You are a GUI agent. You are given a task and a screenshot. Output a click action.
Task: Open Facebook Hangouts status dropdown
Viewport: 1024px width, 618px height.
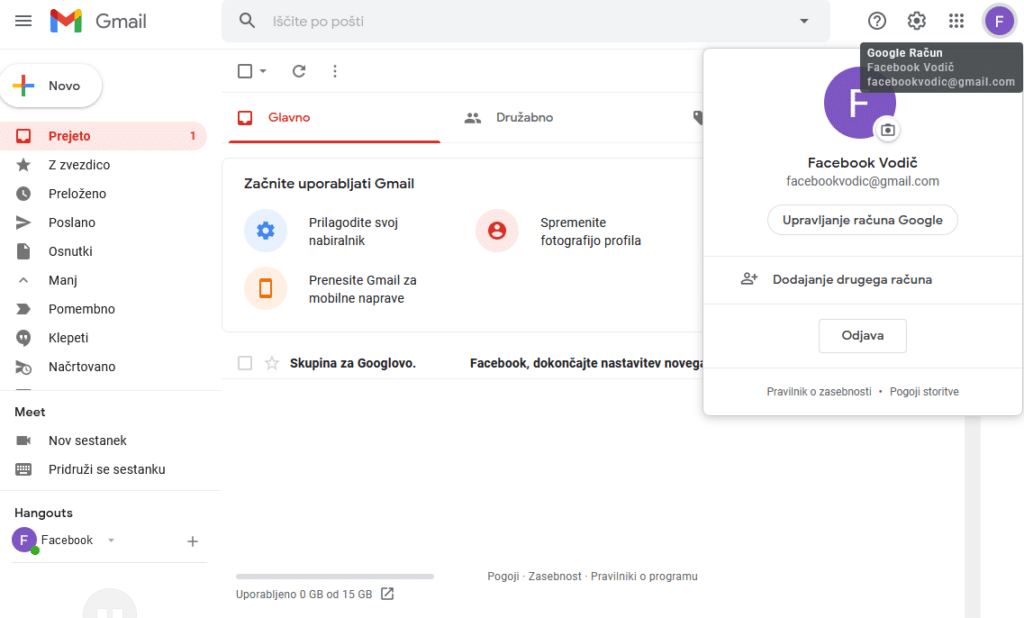coord(111,540)
